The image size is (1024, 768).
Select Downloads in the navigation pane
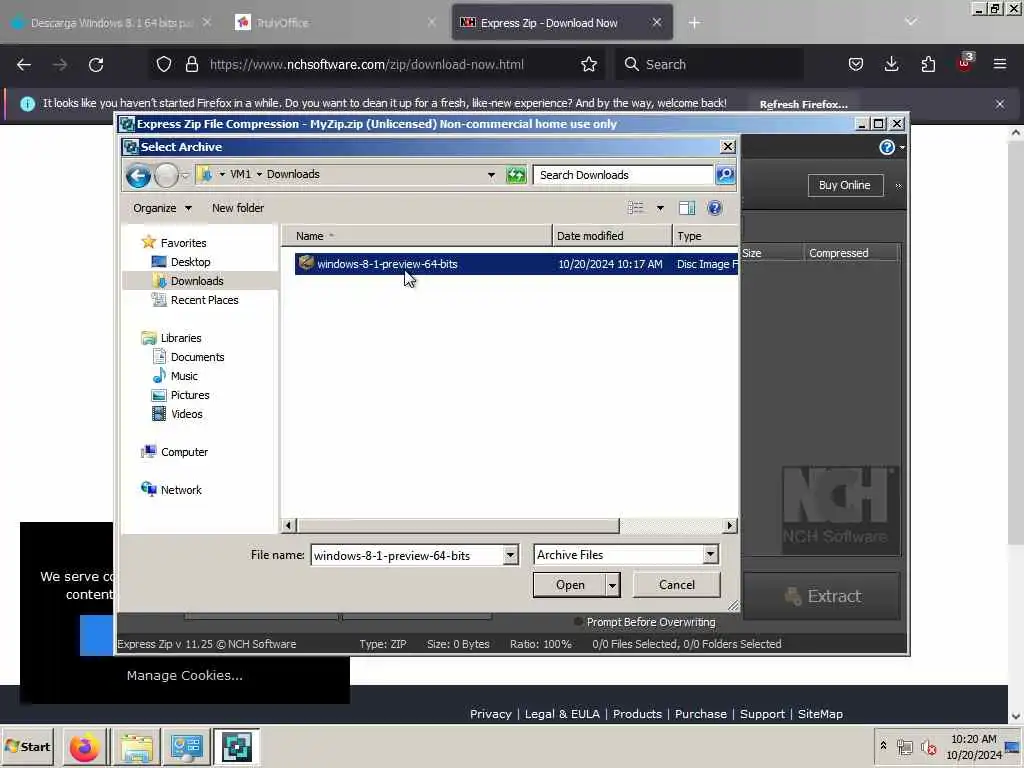197,281
